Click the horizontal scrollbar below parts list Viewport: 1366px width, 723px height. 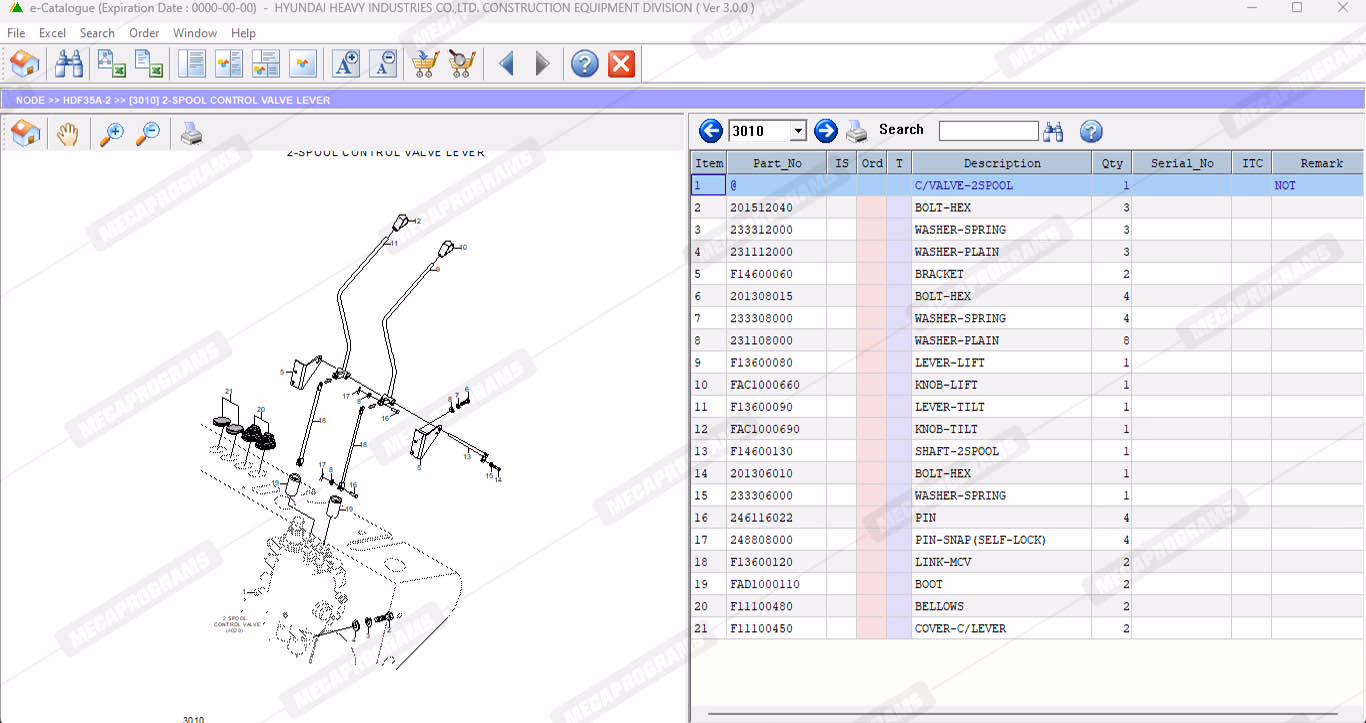point(1020,715)
